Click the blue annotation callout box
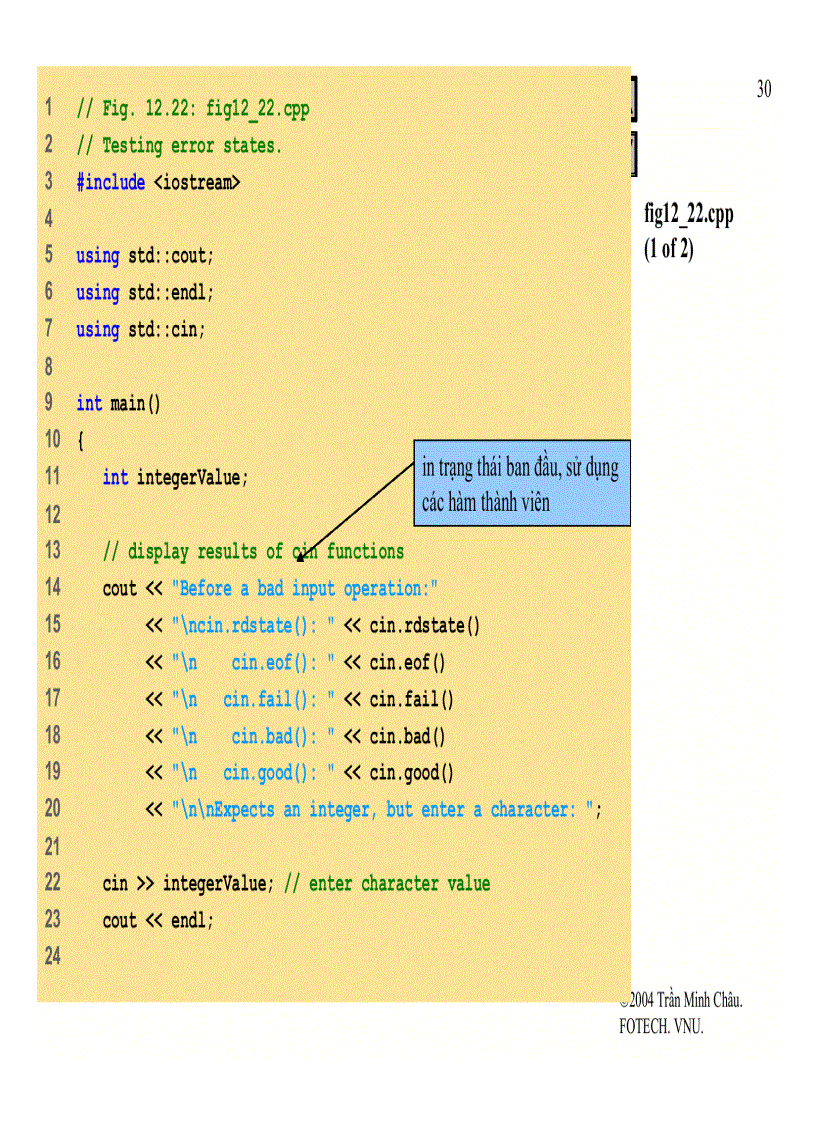This screenshot has height=1123, width=816. [x=521, y=483]
